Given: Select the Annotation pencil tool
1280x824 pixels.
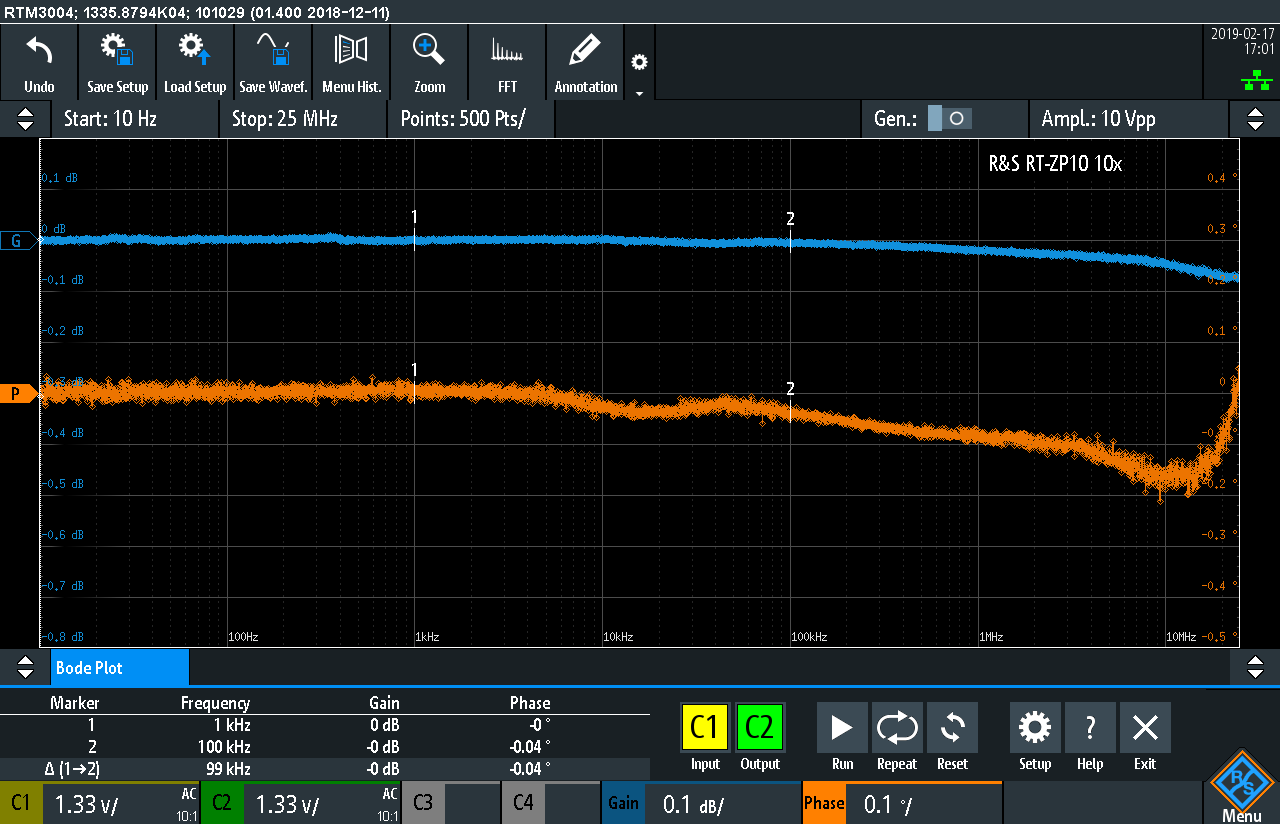Looking at the screenshot, I should [585, 62].
